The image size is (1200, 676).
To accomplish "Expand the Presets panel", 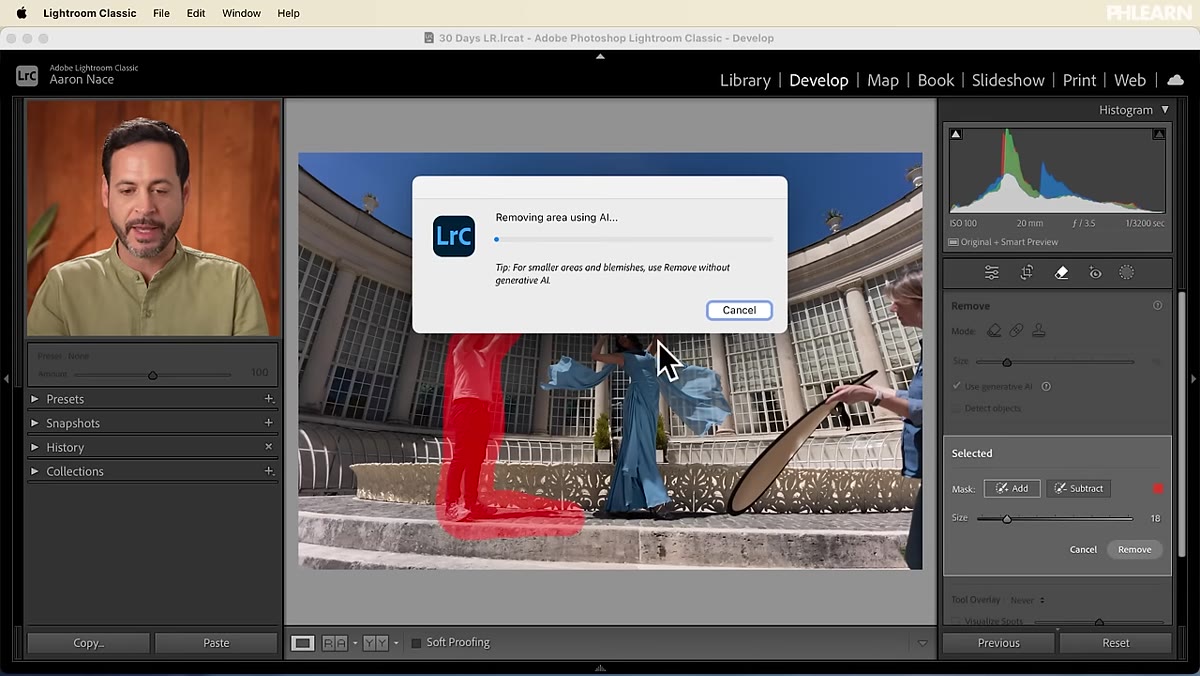I will point(34,399).
